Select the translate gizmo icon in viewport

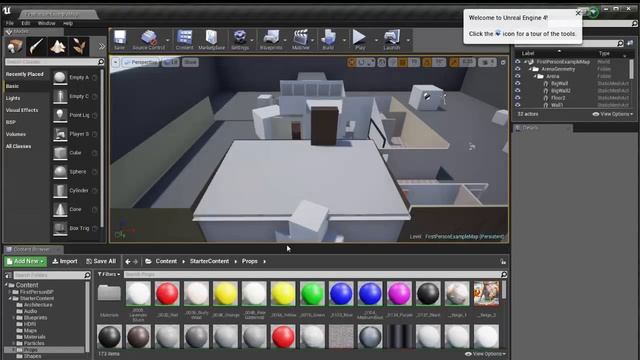coord(351,62)
